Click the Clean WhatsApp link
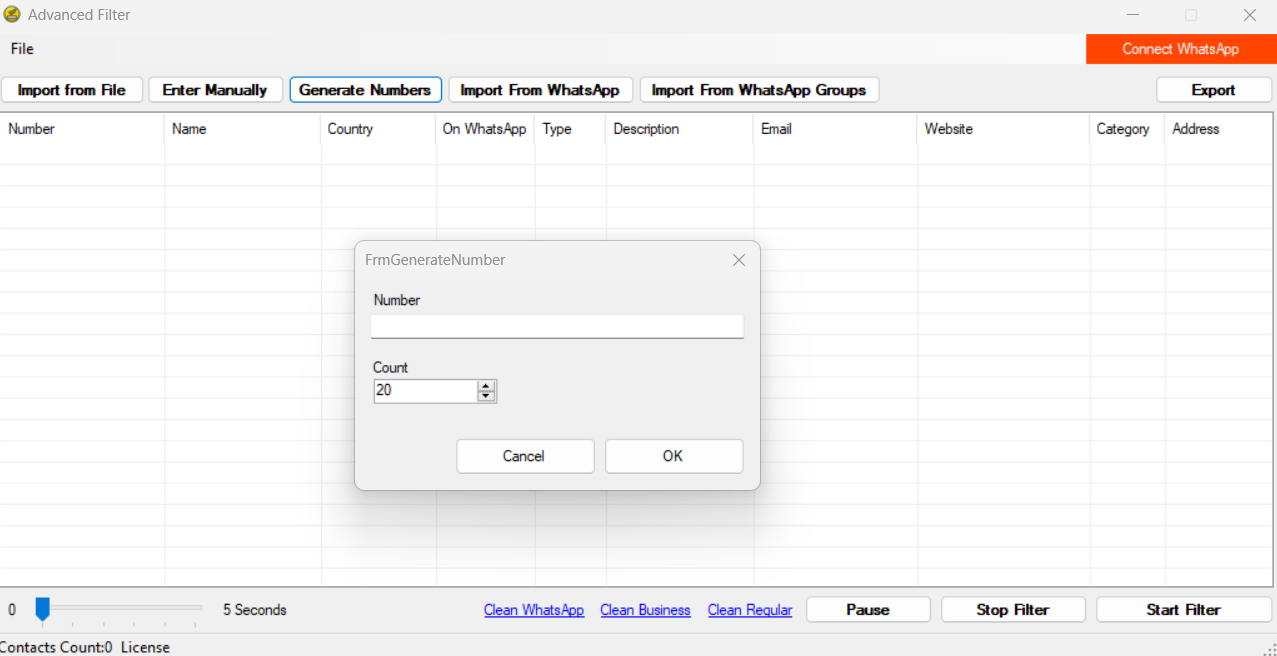The width and height of the screenshot is (1277, 656). tap(534, 610)
